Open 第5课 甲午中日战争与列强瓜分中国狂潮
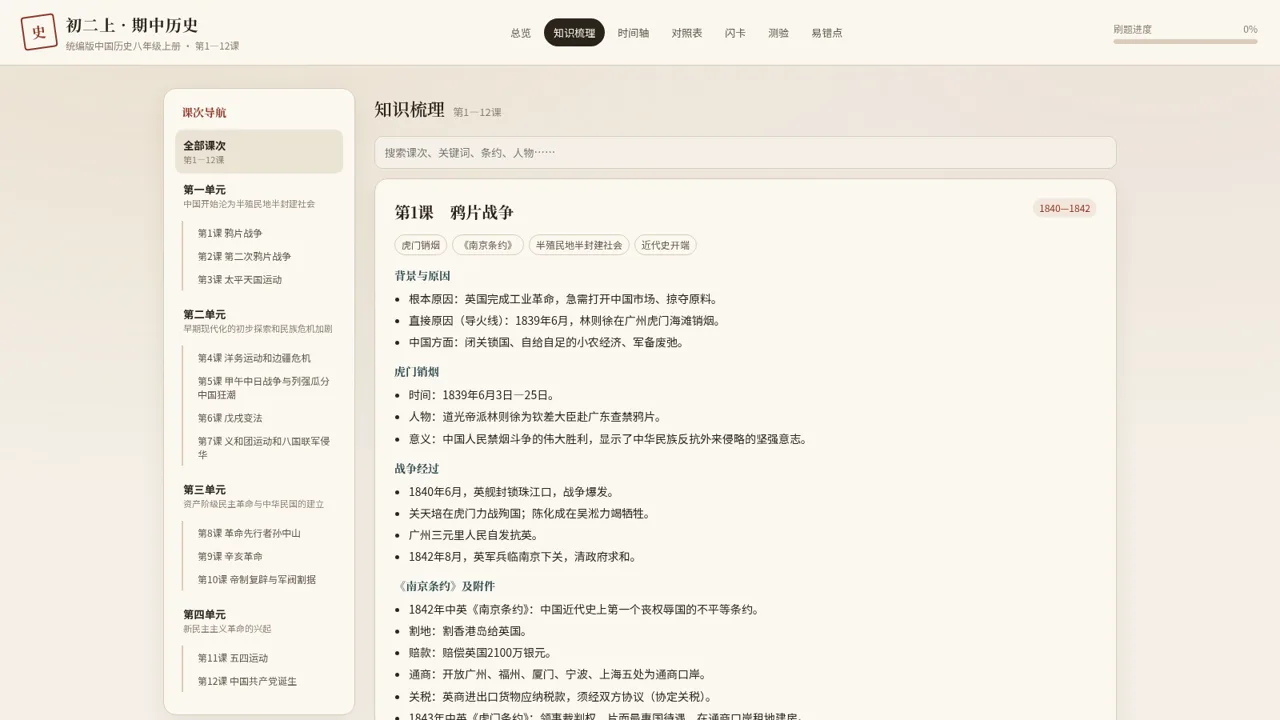Image resolution: width=1280 pixels, height=720 pixels. click(x=264, y=388)
